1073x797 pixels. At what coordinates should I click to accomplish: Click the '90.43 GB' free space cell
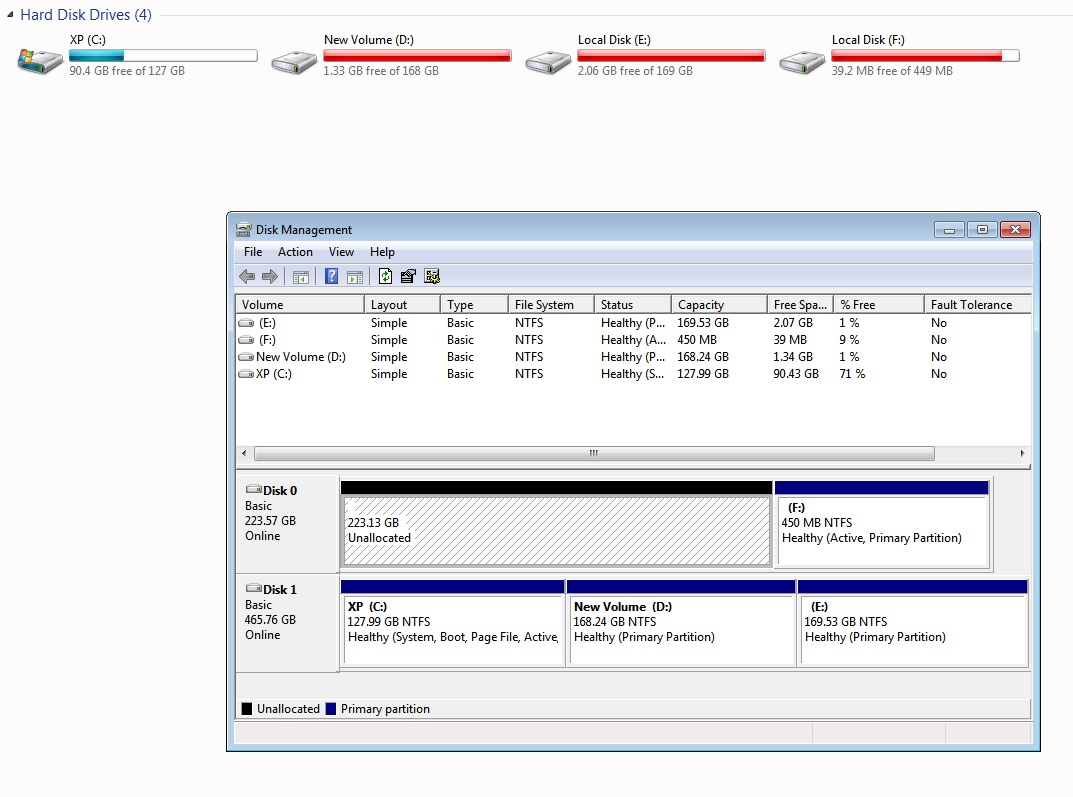(x=796, y=374)
